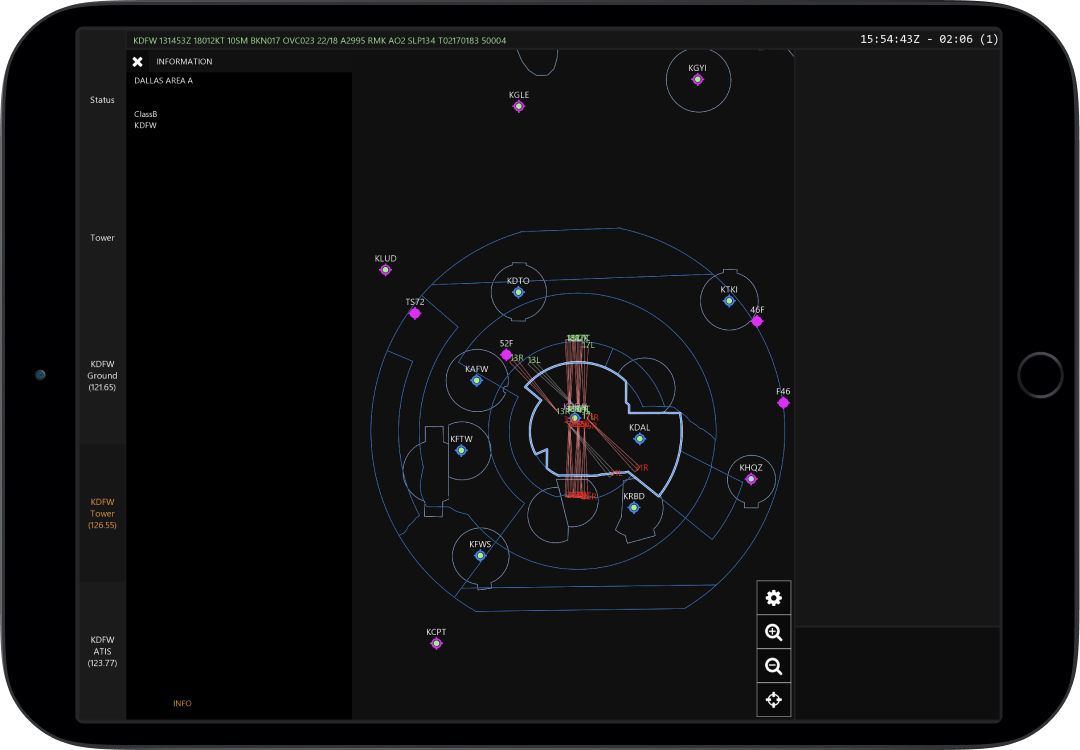The width and height of the screenshot is (1080, 750).
Task: Click DALLAS AREA A heading in panel
Action: click(163, 80)
